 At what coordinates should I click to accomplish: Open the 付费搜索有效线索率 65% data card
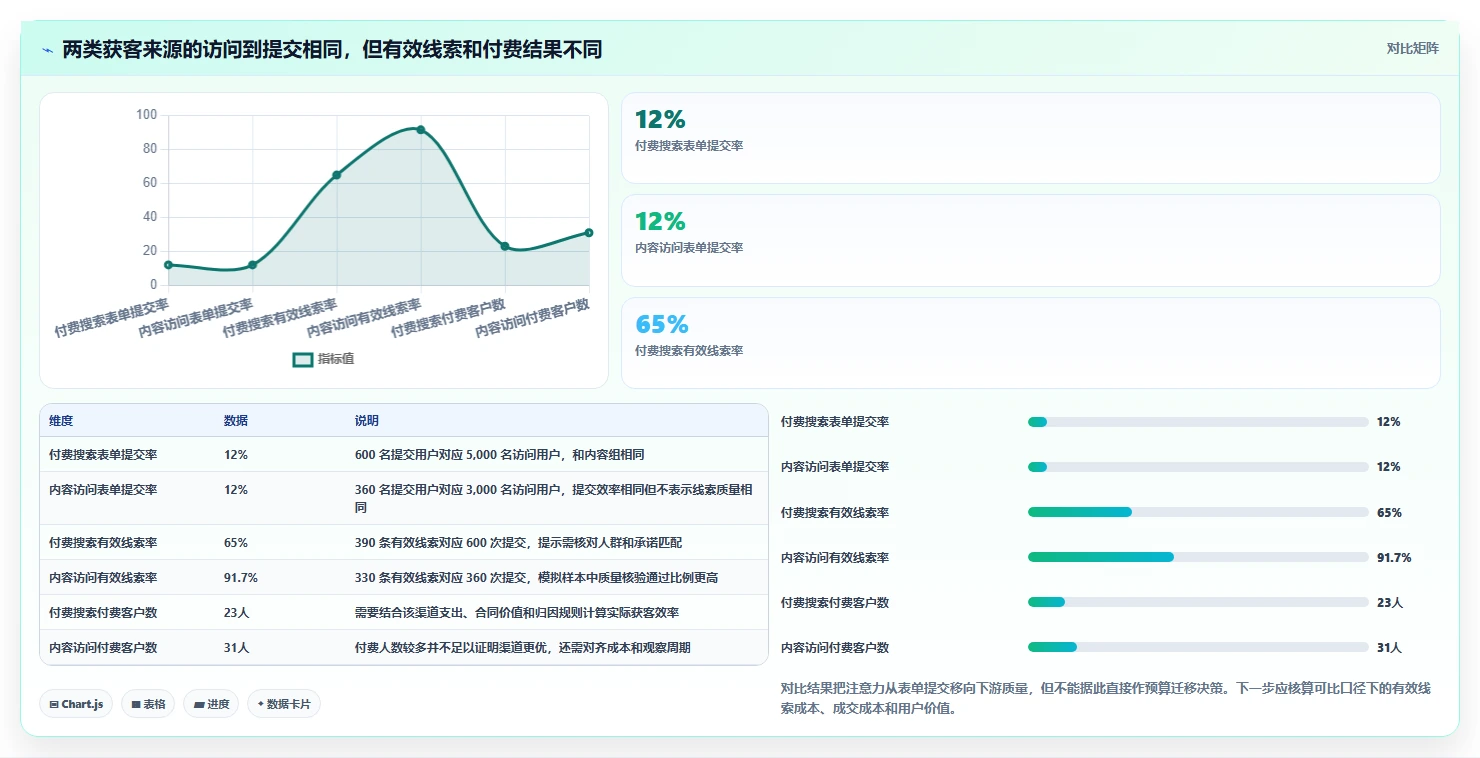pyautogui.click(x=1031, y=343)
